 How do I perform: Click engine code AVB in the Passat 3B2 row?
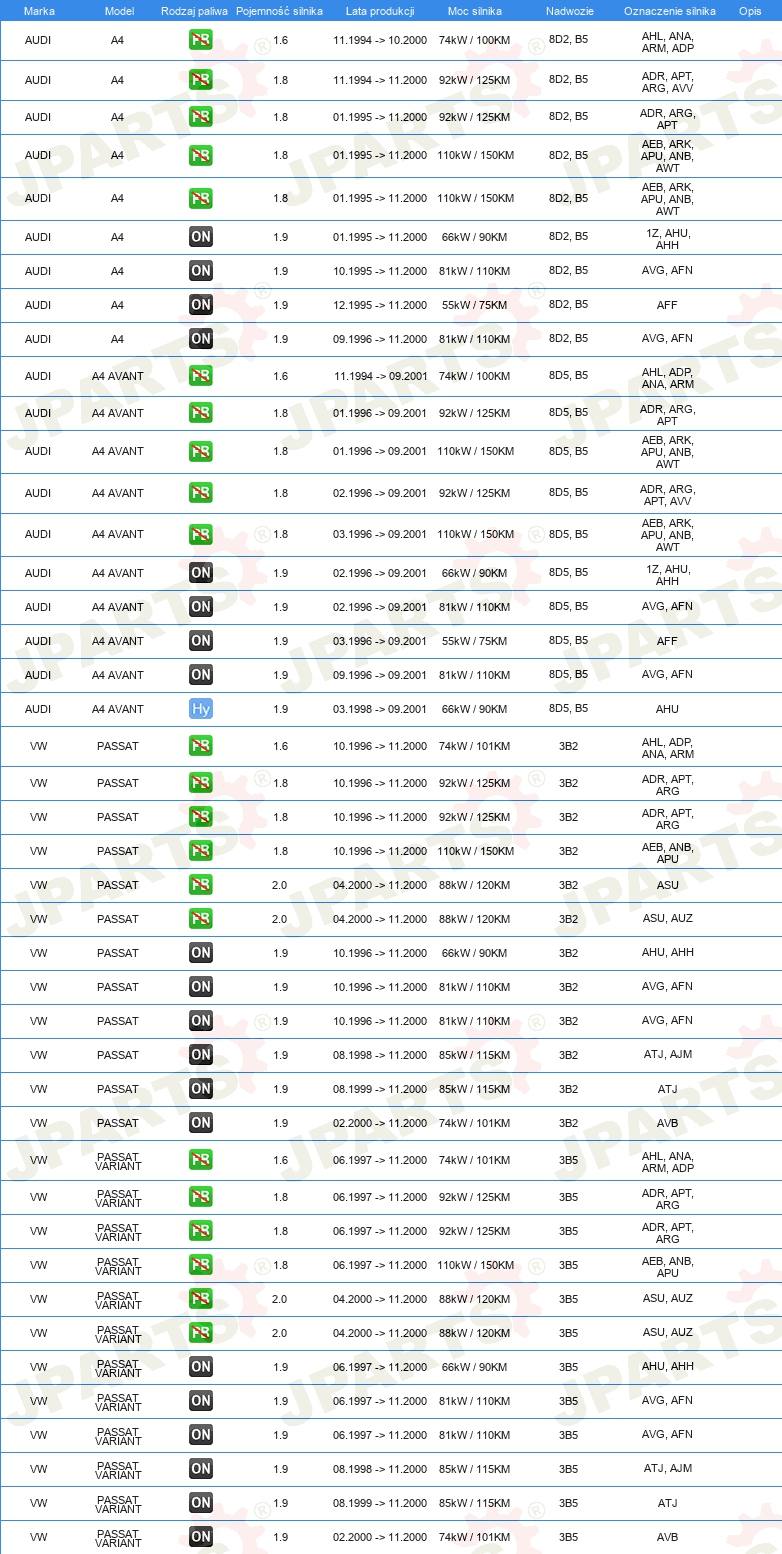tap(667, 1123)
